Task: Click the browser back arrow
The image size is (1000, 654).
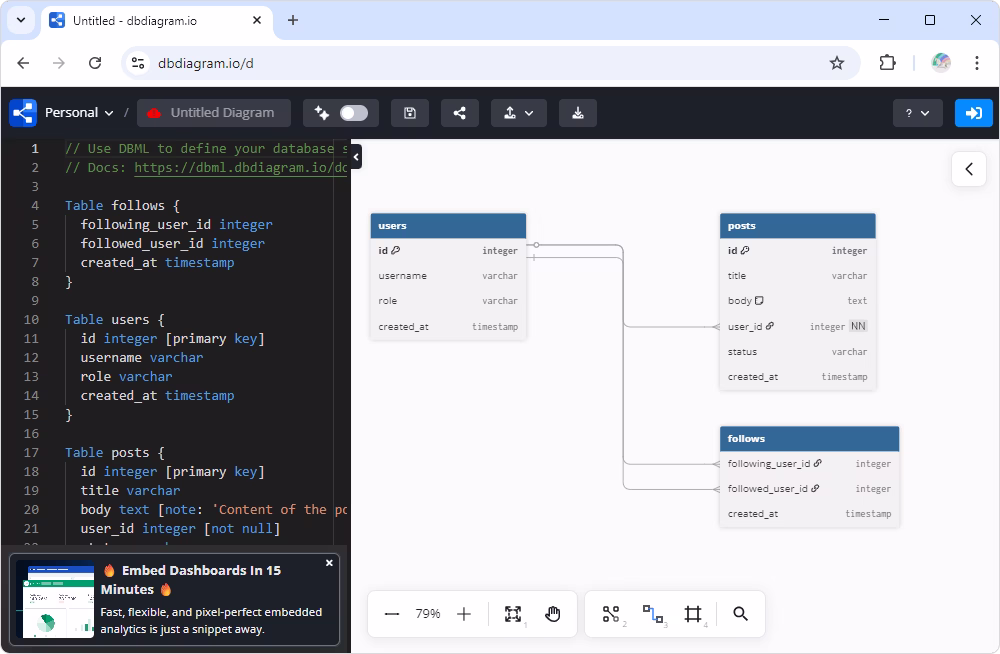Action: pos(23,63)
